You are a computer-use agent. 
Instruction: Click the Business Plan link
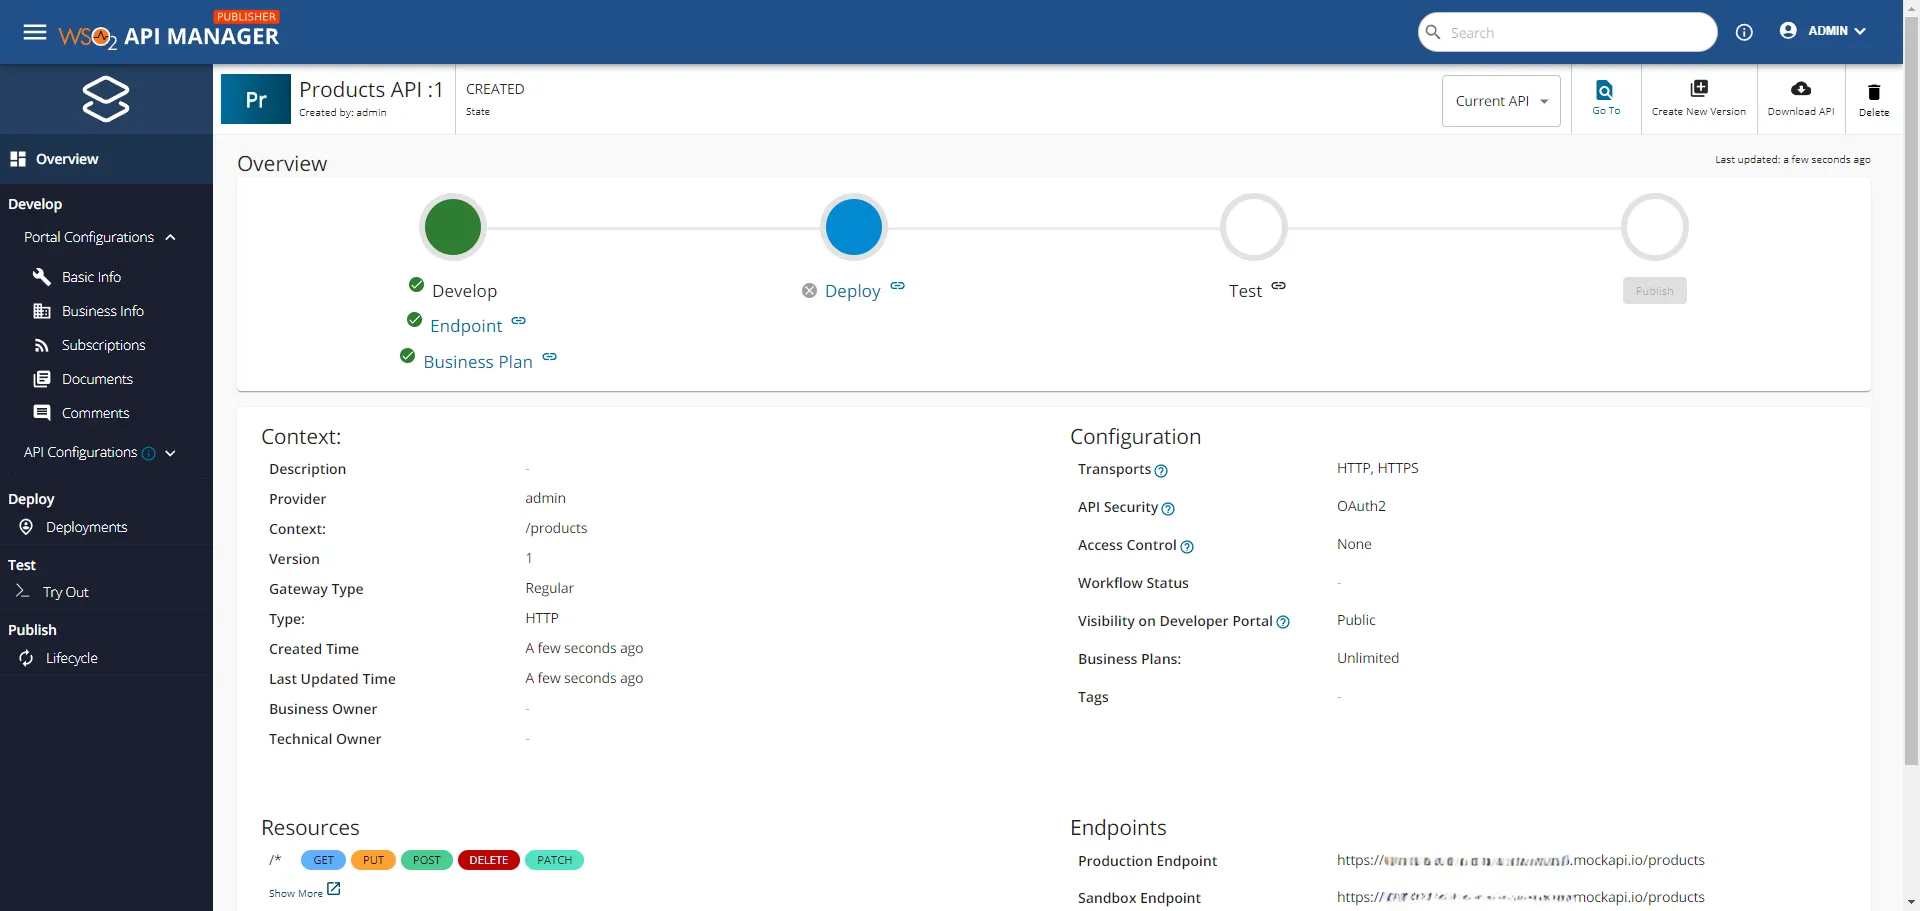point(478,362)
